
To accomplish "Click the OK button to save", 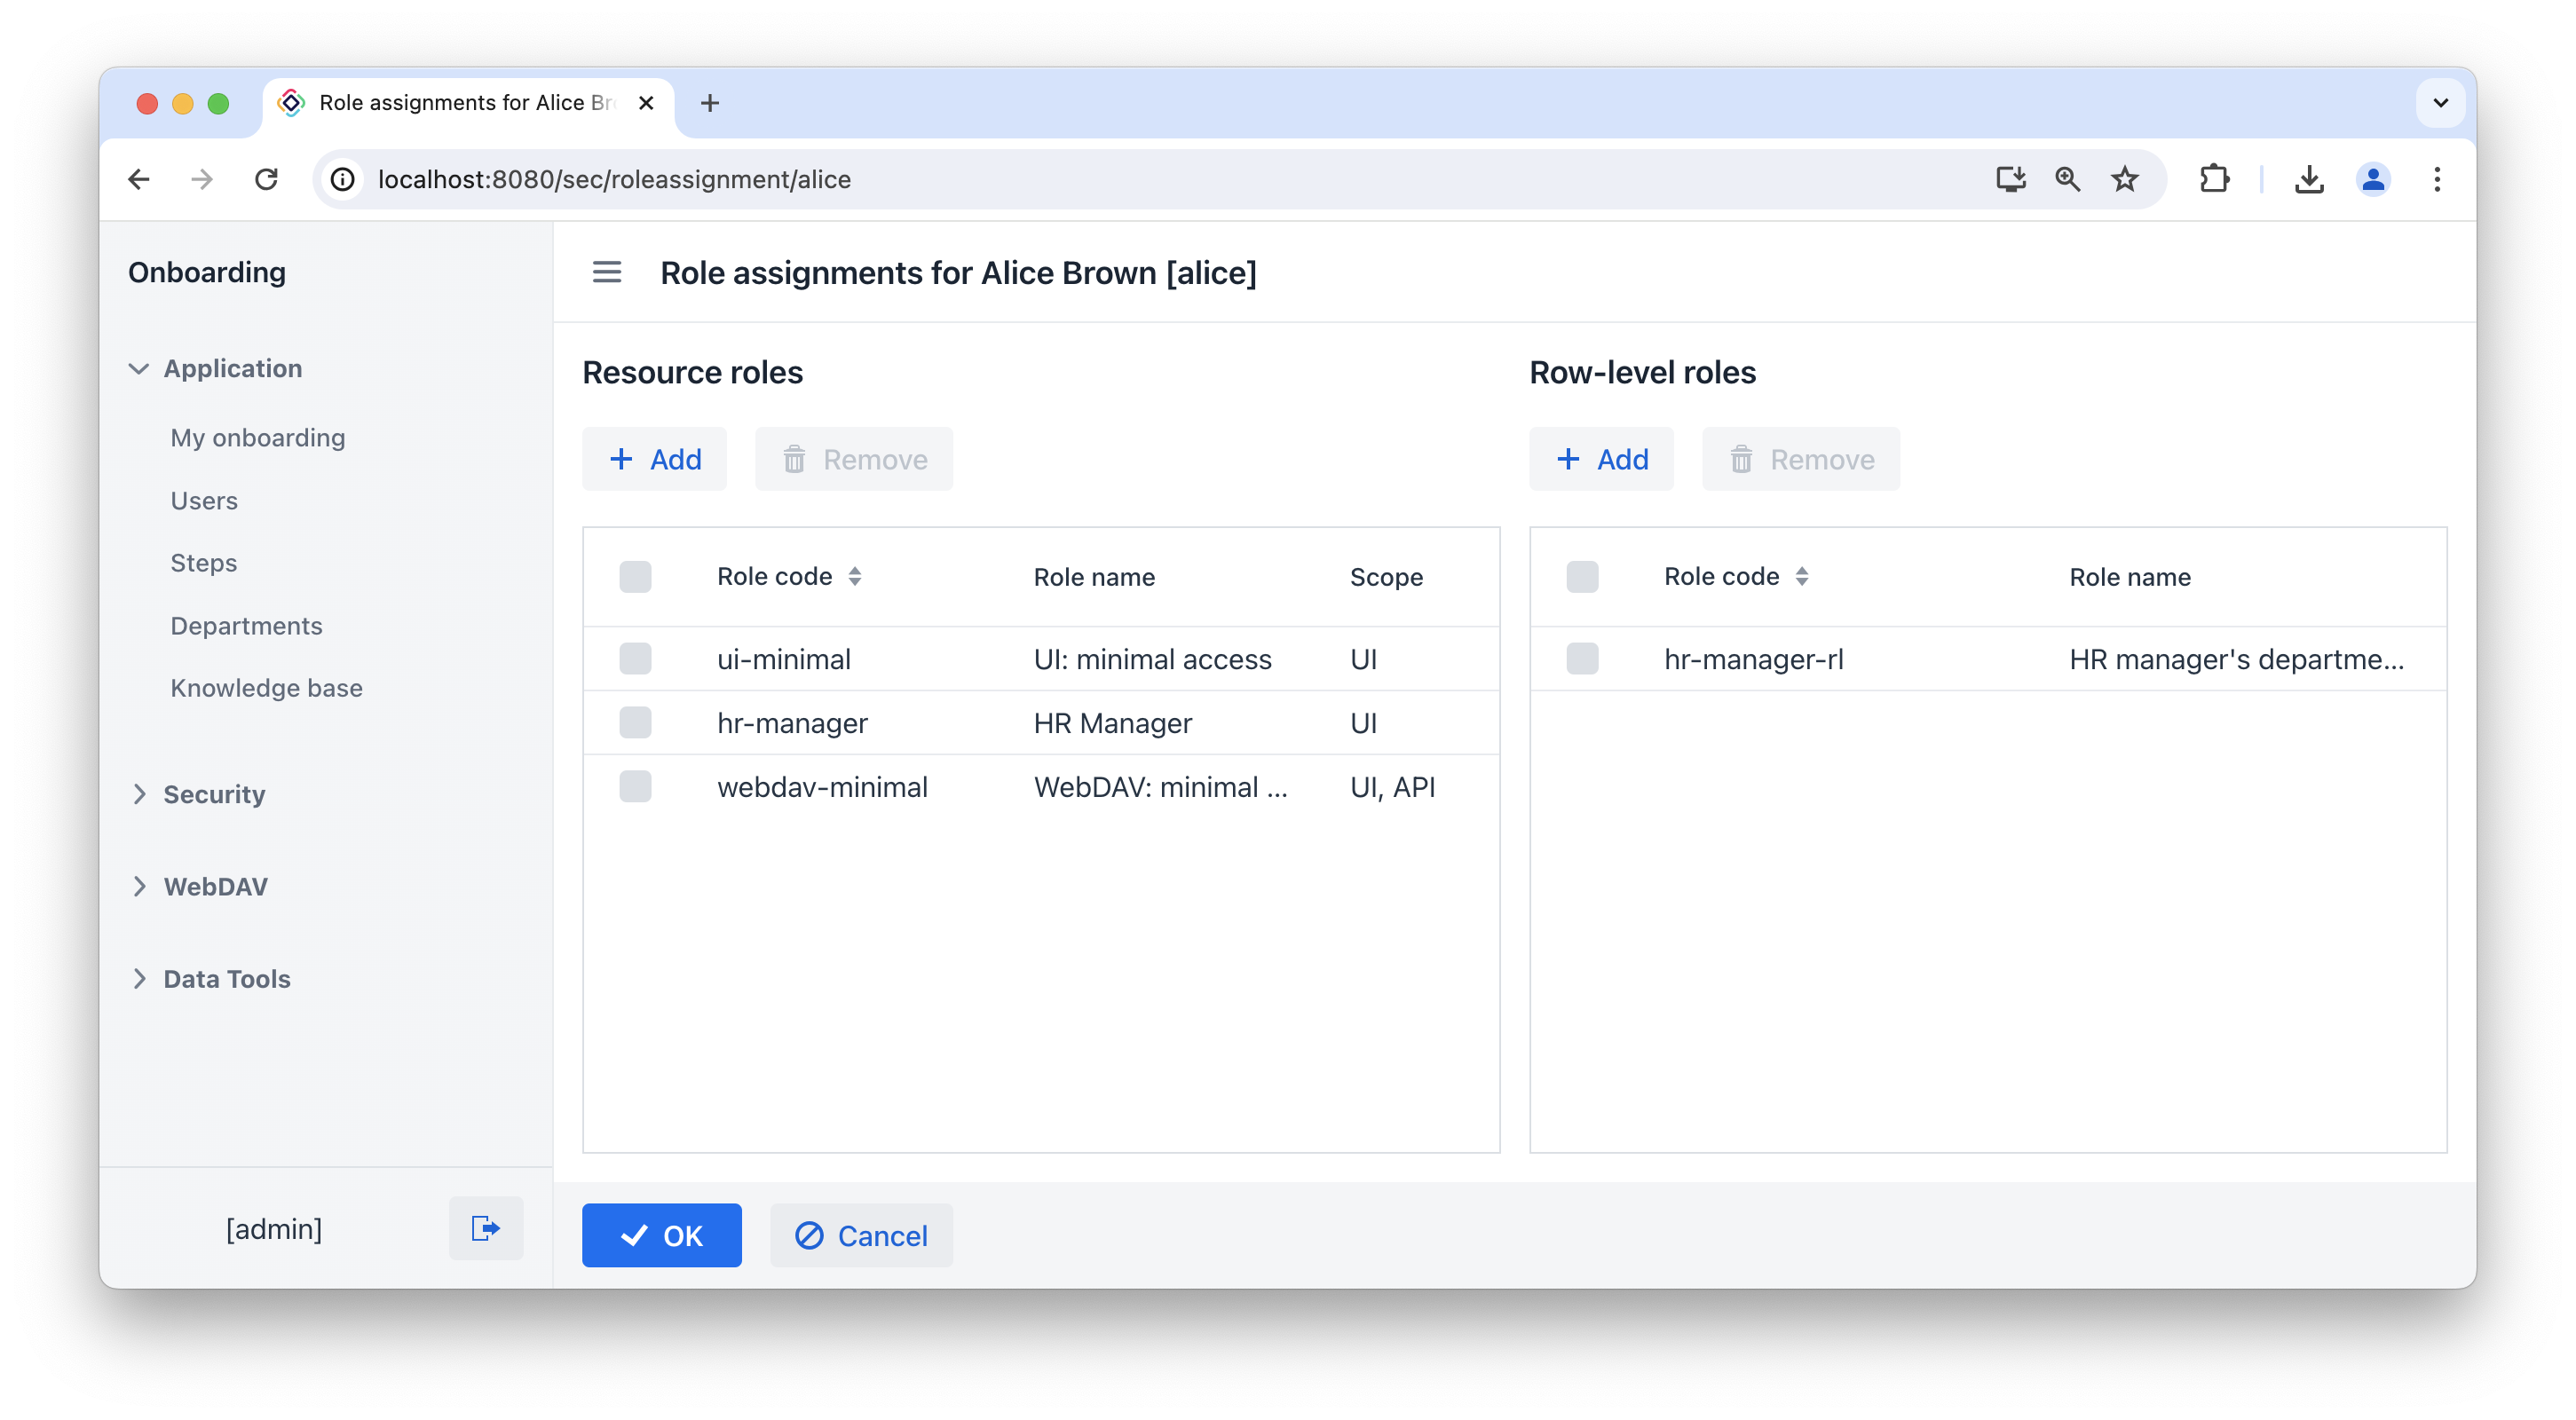I will (661, 1235).
